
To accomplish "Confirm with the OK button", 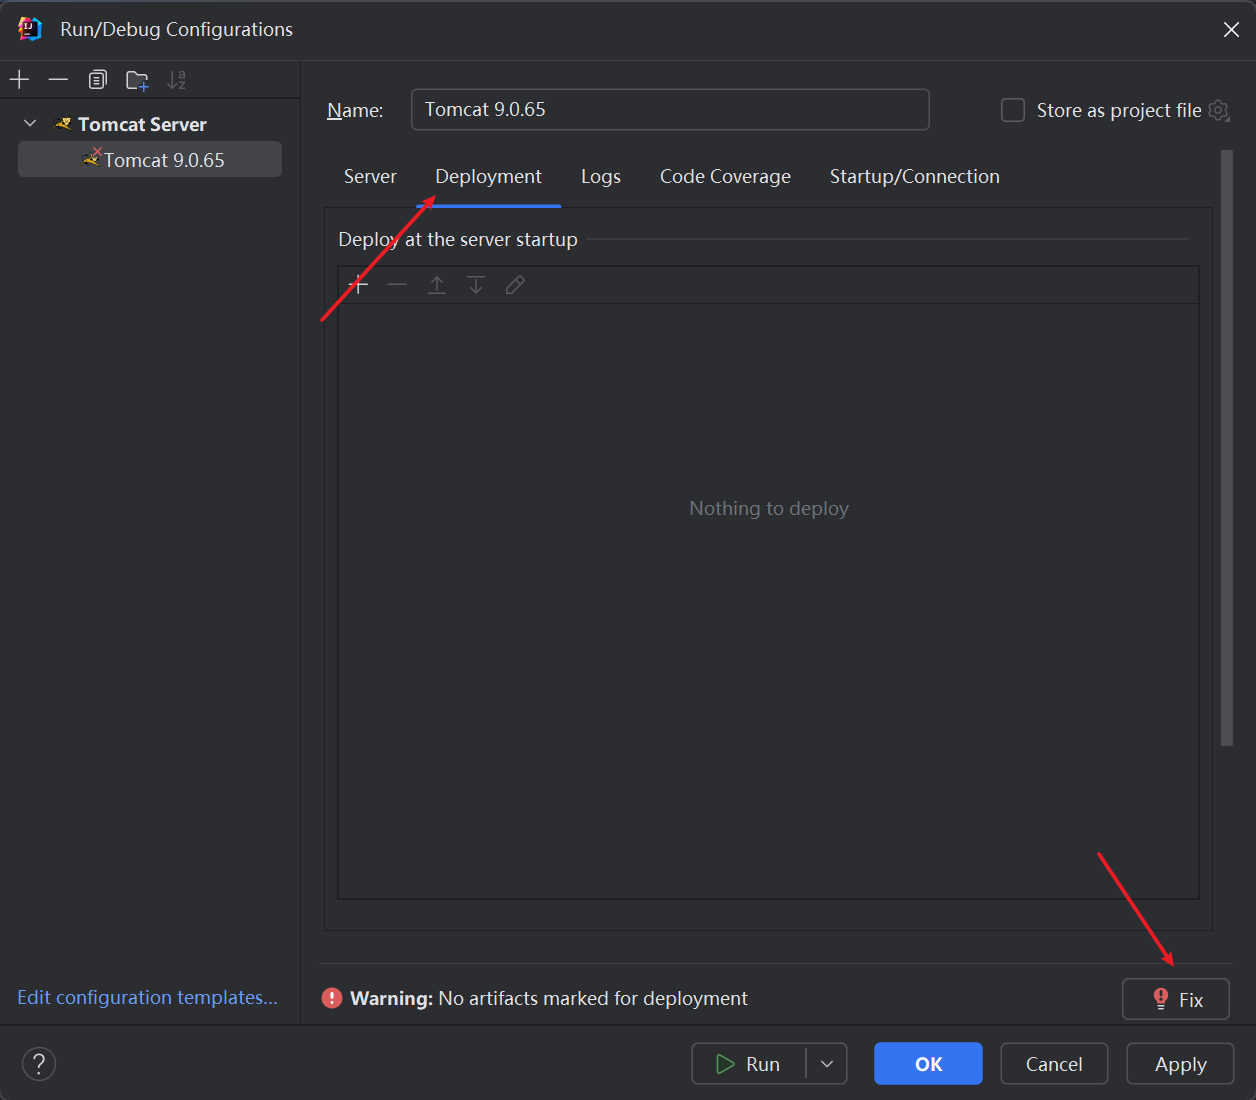I will pyautogui.click(x=928, y=1064).
